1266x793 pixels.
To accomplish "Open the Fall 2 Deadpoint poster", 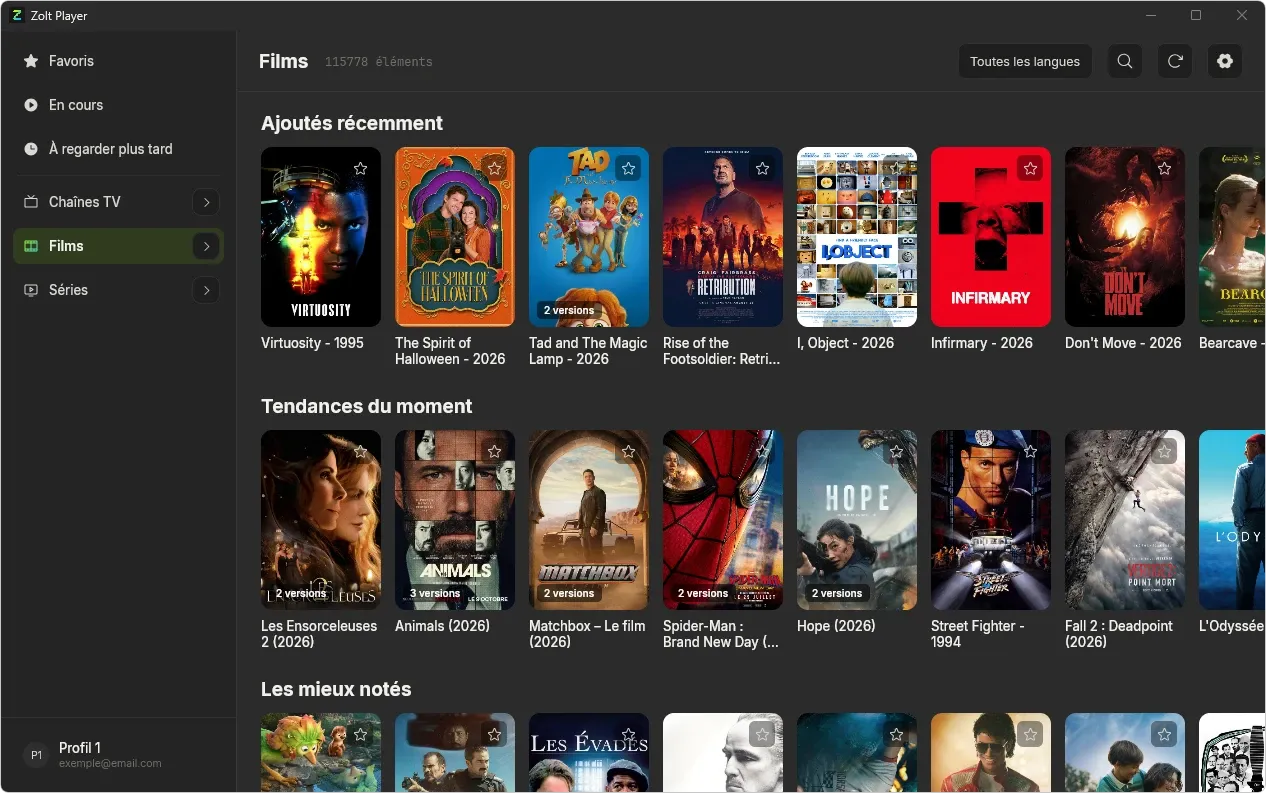I will click(x=1125, y=520).
